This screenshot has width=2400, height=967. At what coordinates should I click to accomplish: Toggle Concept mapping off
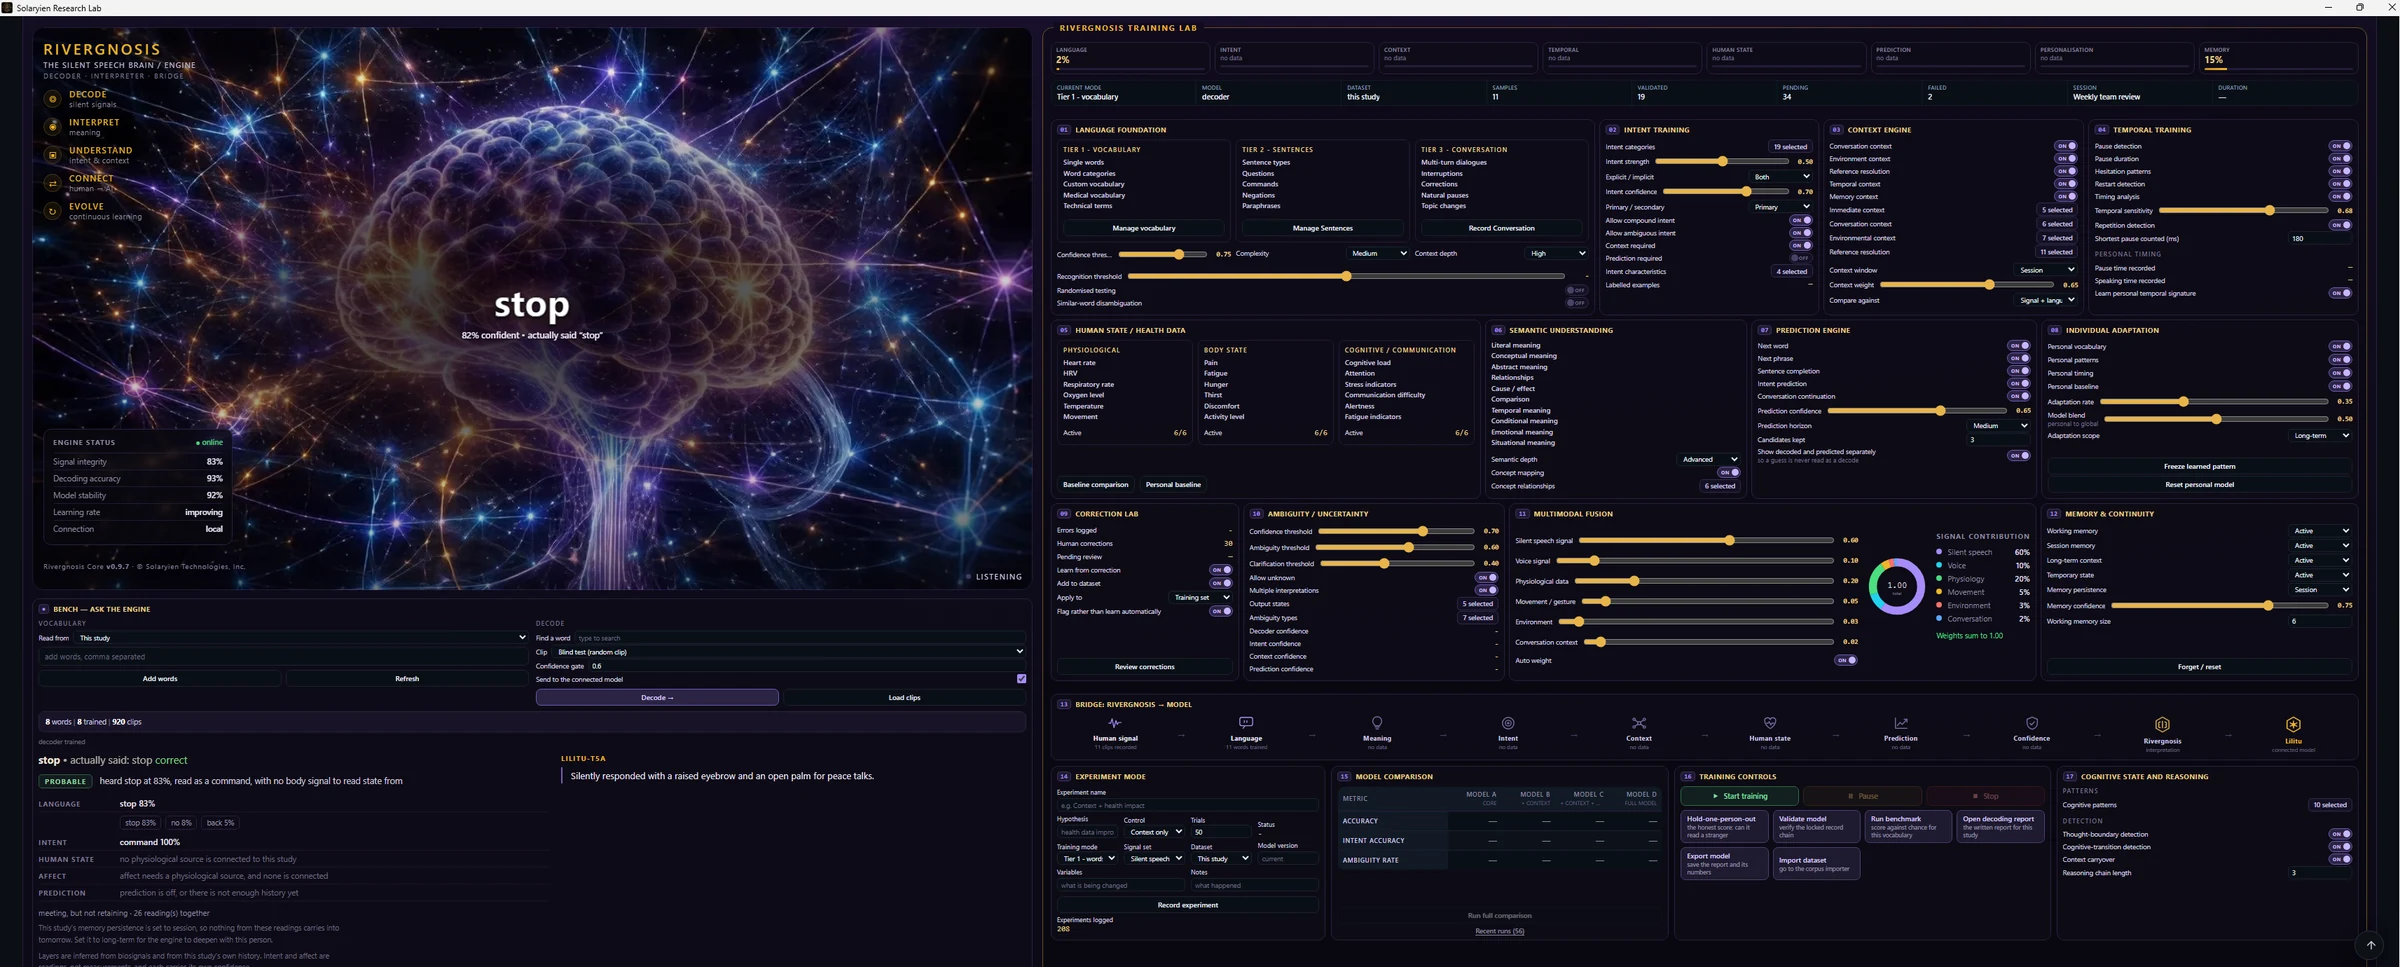click(1729, 473)
